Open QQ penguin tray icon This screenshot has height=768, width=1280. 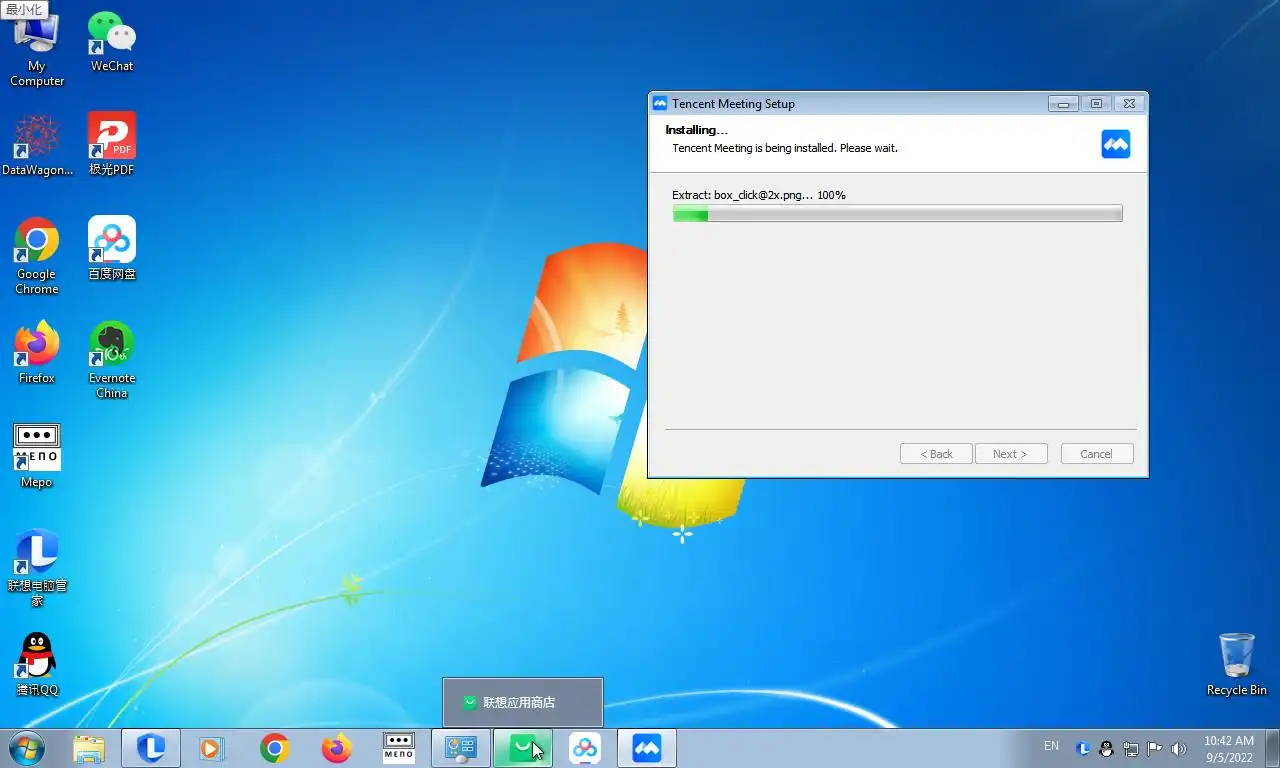click(x=1107, y=748)
